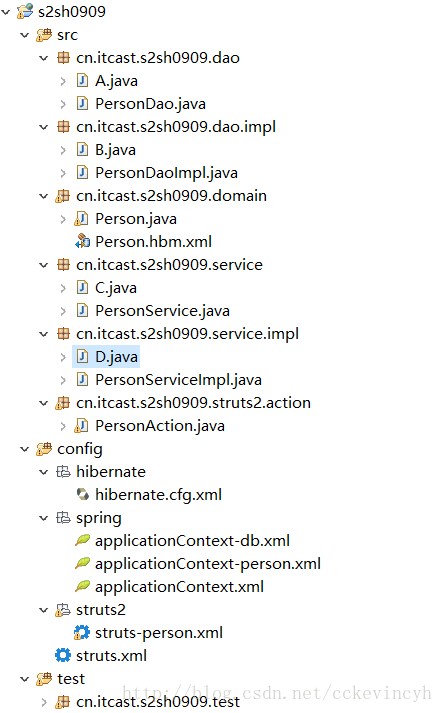443x713 pixels.
Task: Click the A.java file icon
Action: pos(82,80)
